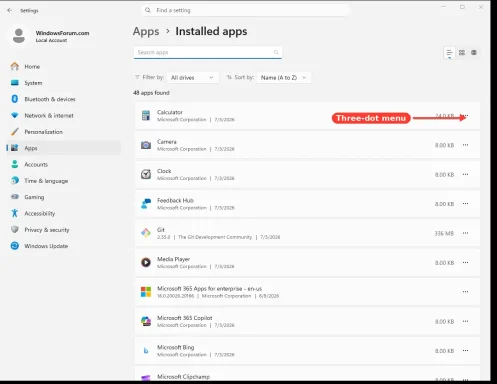Image resolution: width=497 pixels, height=384 pixels.
Task: Click the Clock app icon
Action: click(x=146, y=174)
